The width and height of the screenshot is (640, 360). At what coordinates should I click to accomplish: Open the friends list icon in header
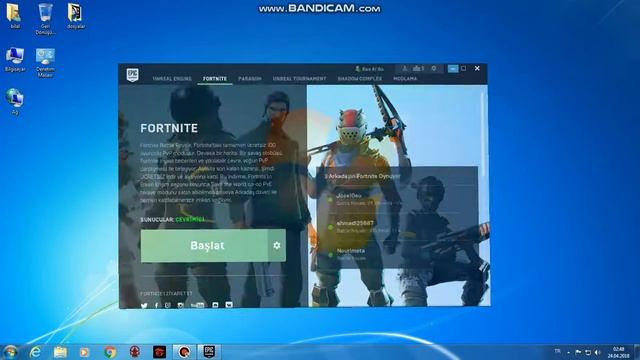point(418,69)
